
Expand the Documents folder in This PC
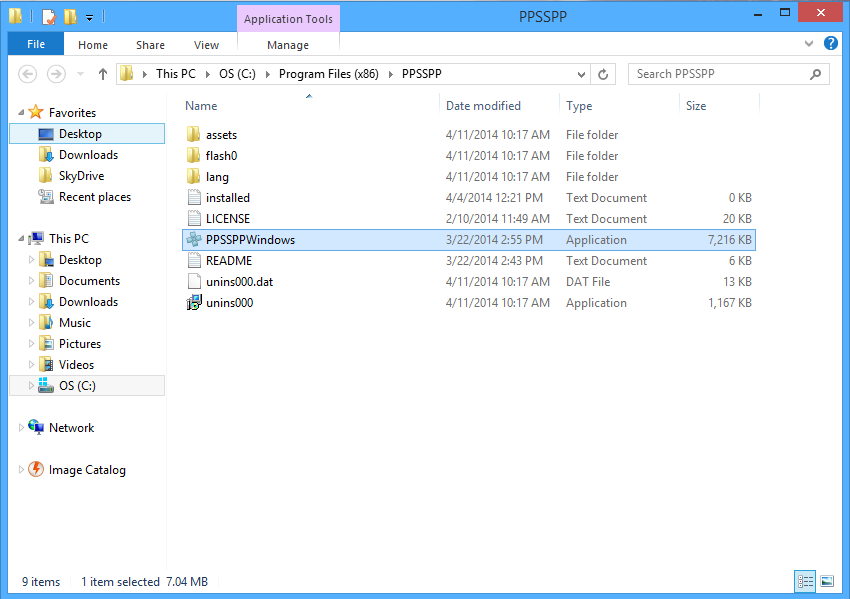point(32,281)
